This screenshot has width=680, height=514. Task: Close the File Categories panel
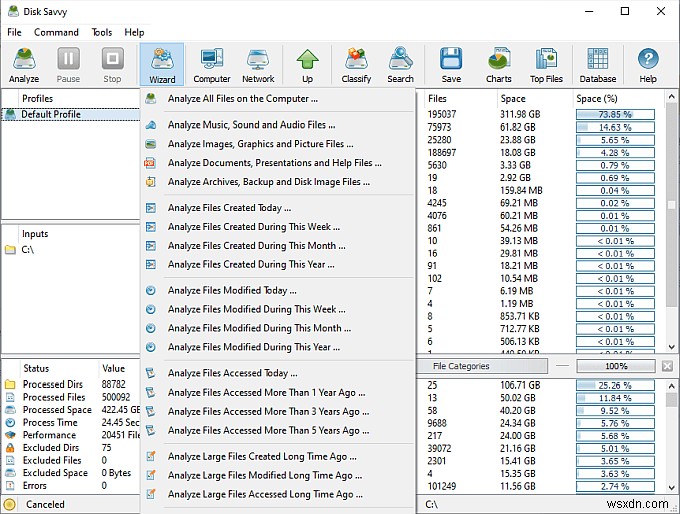[x=667, y=367]
